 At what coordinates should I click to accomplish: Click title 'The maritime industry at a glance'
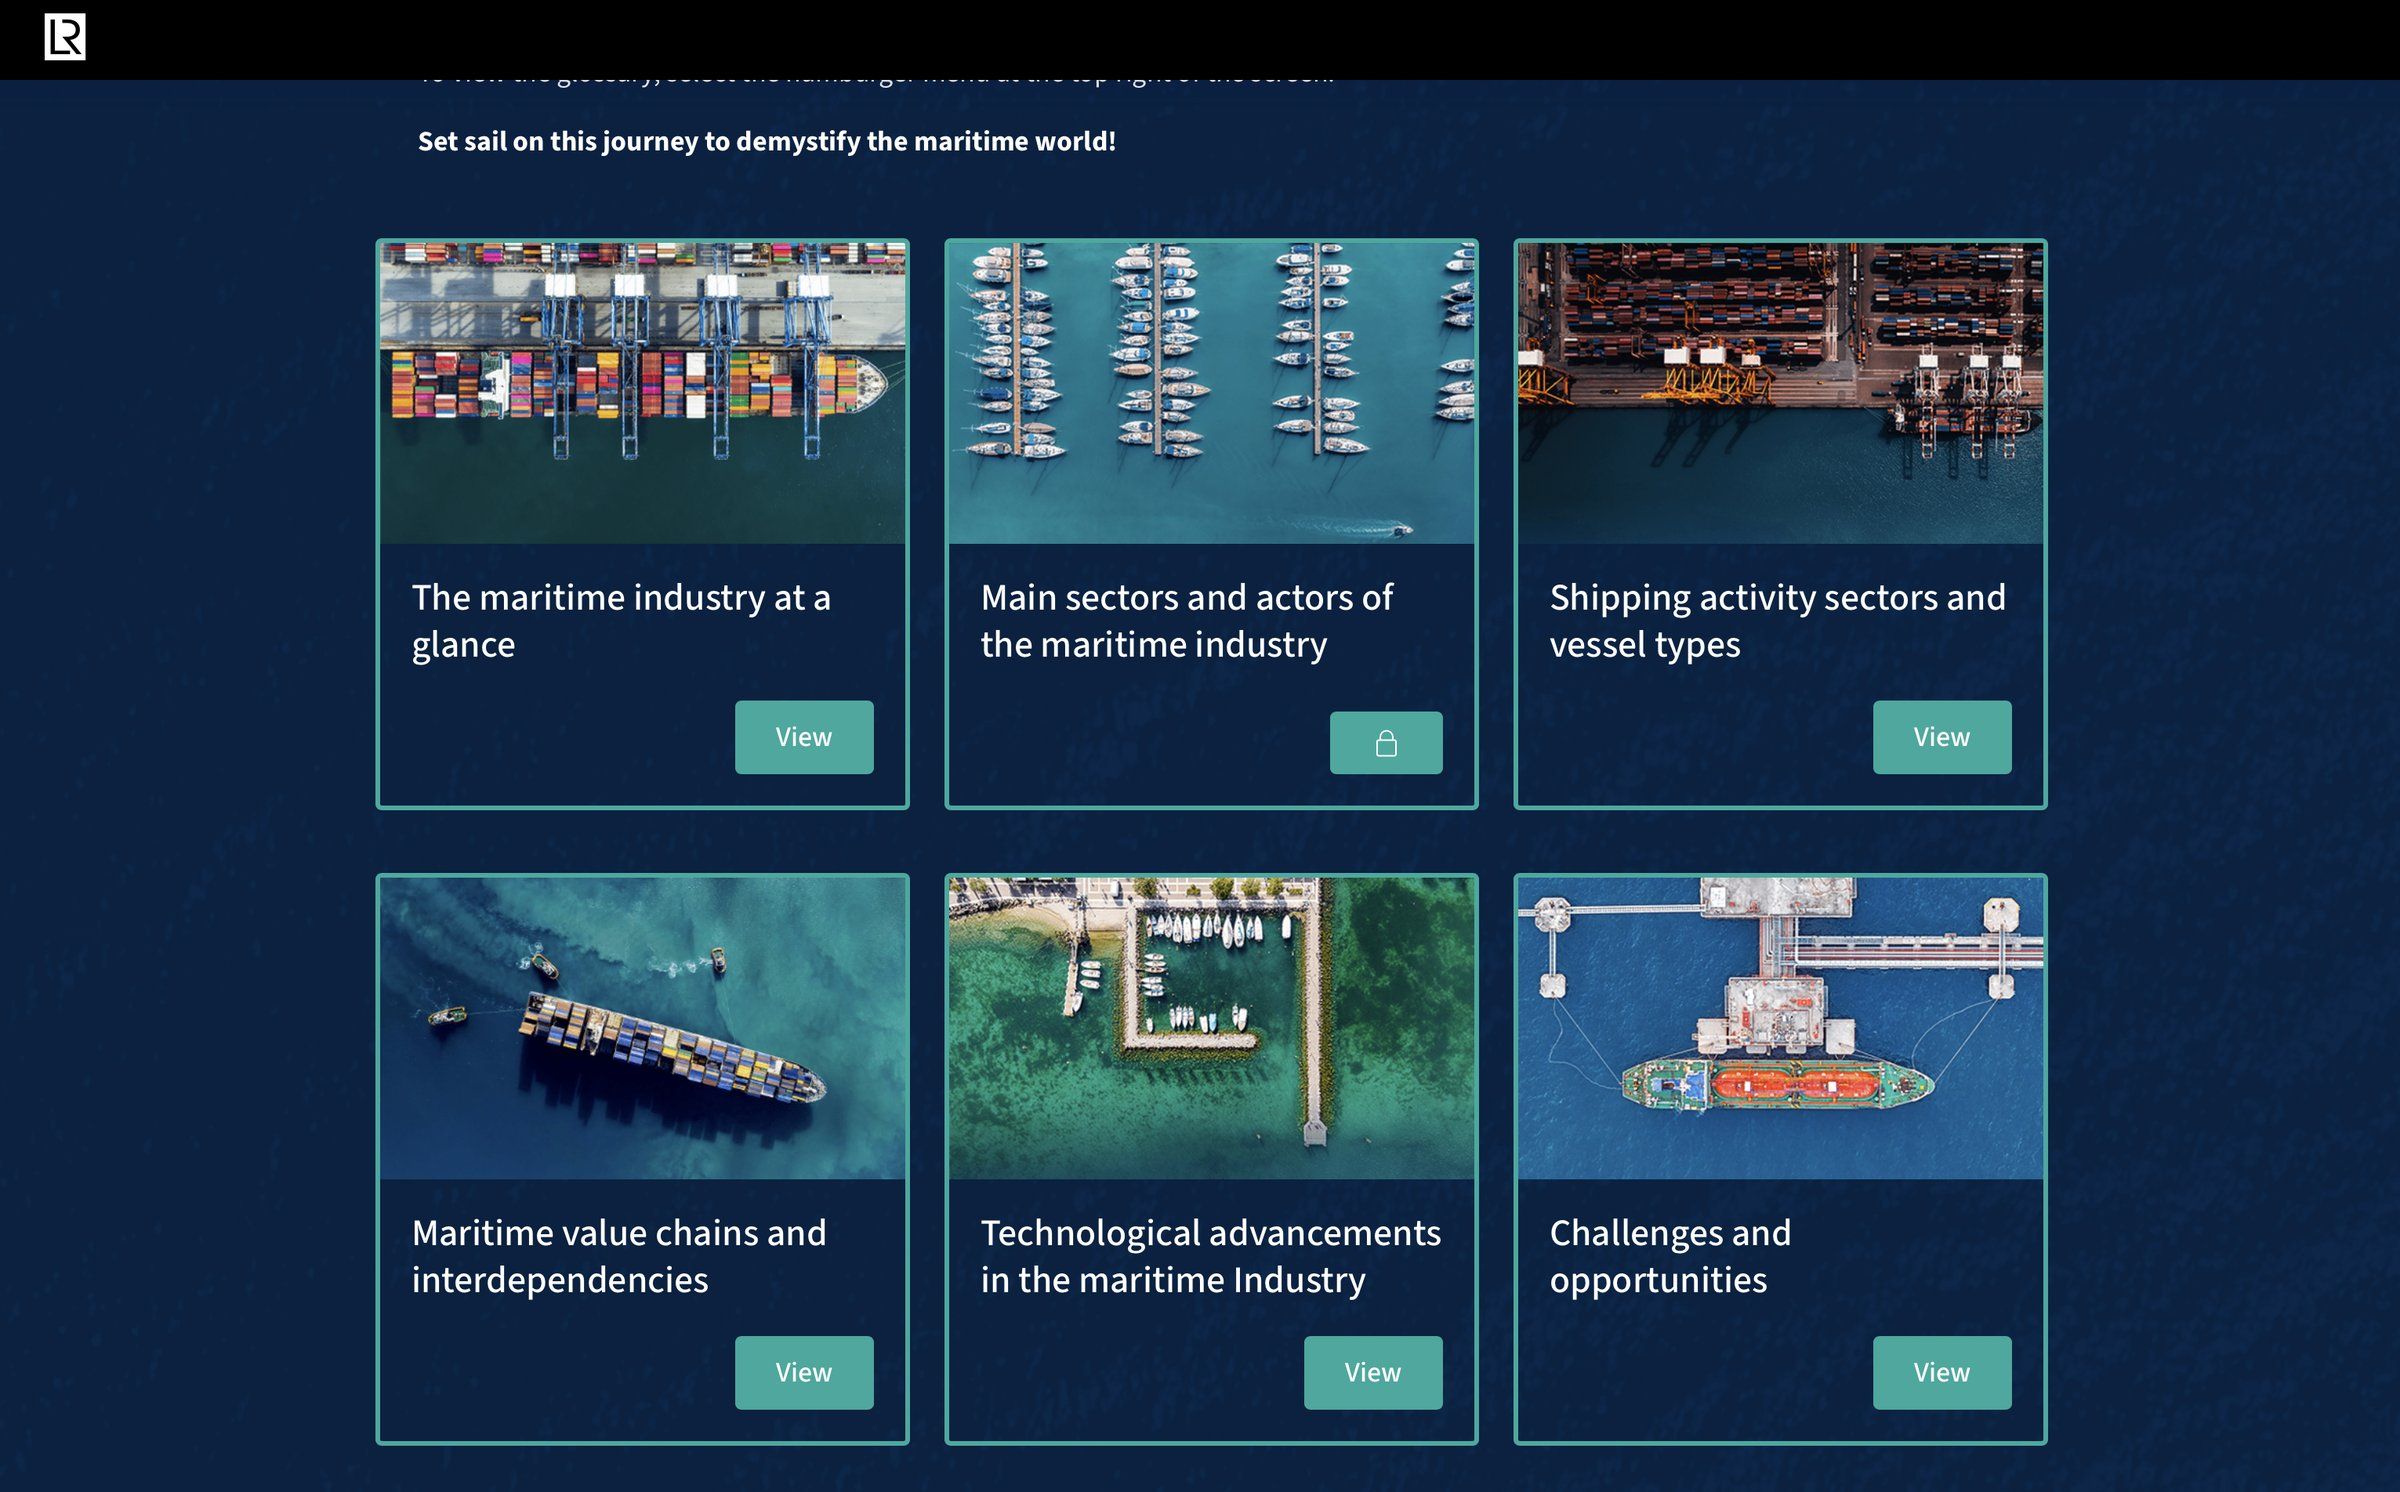coord(621,621)
